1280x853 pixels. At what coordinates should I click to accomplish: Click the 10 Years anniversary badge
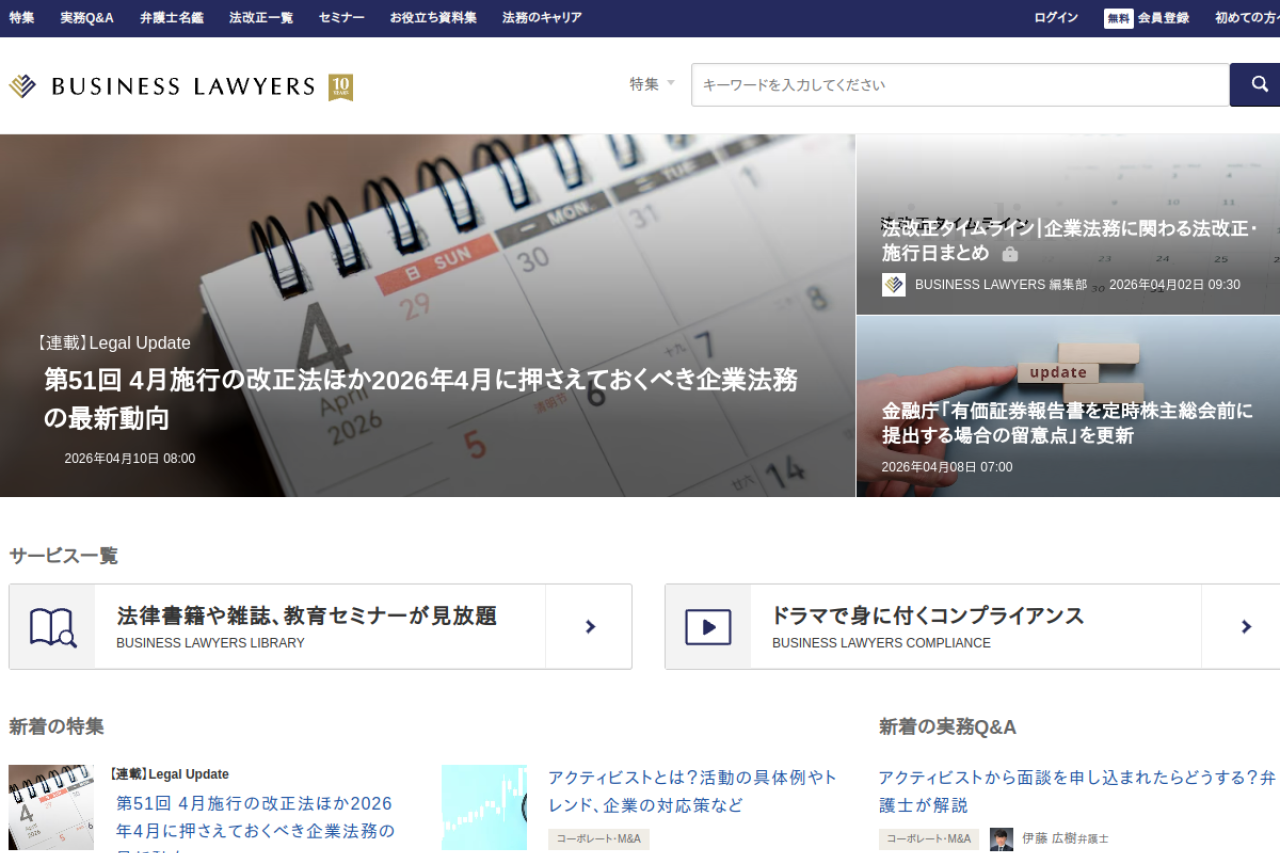click(x=340, y=87)
